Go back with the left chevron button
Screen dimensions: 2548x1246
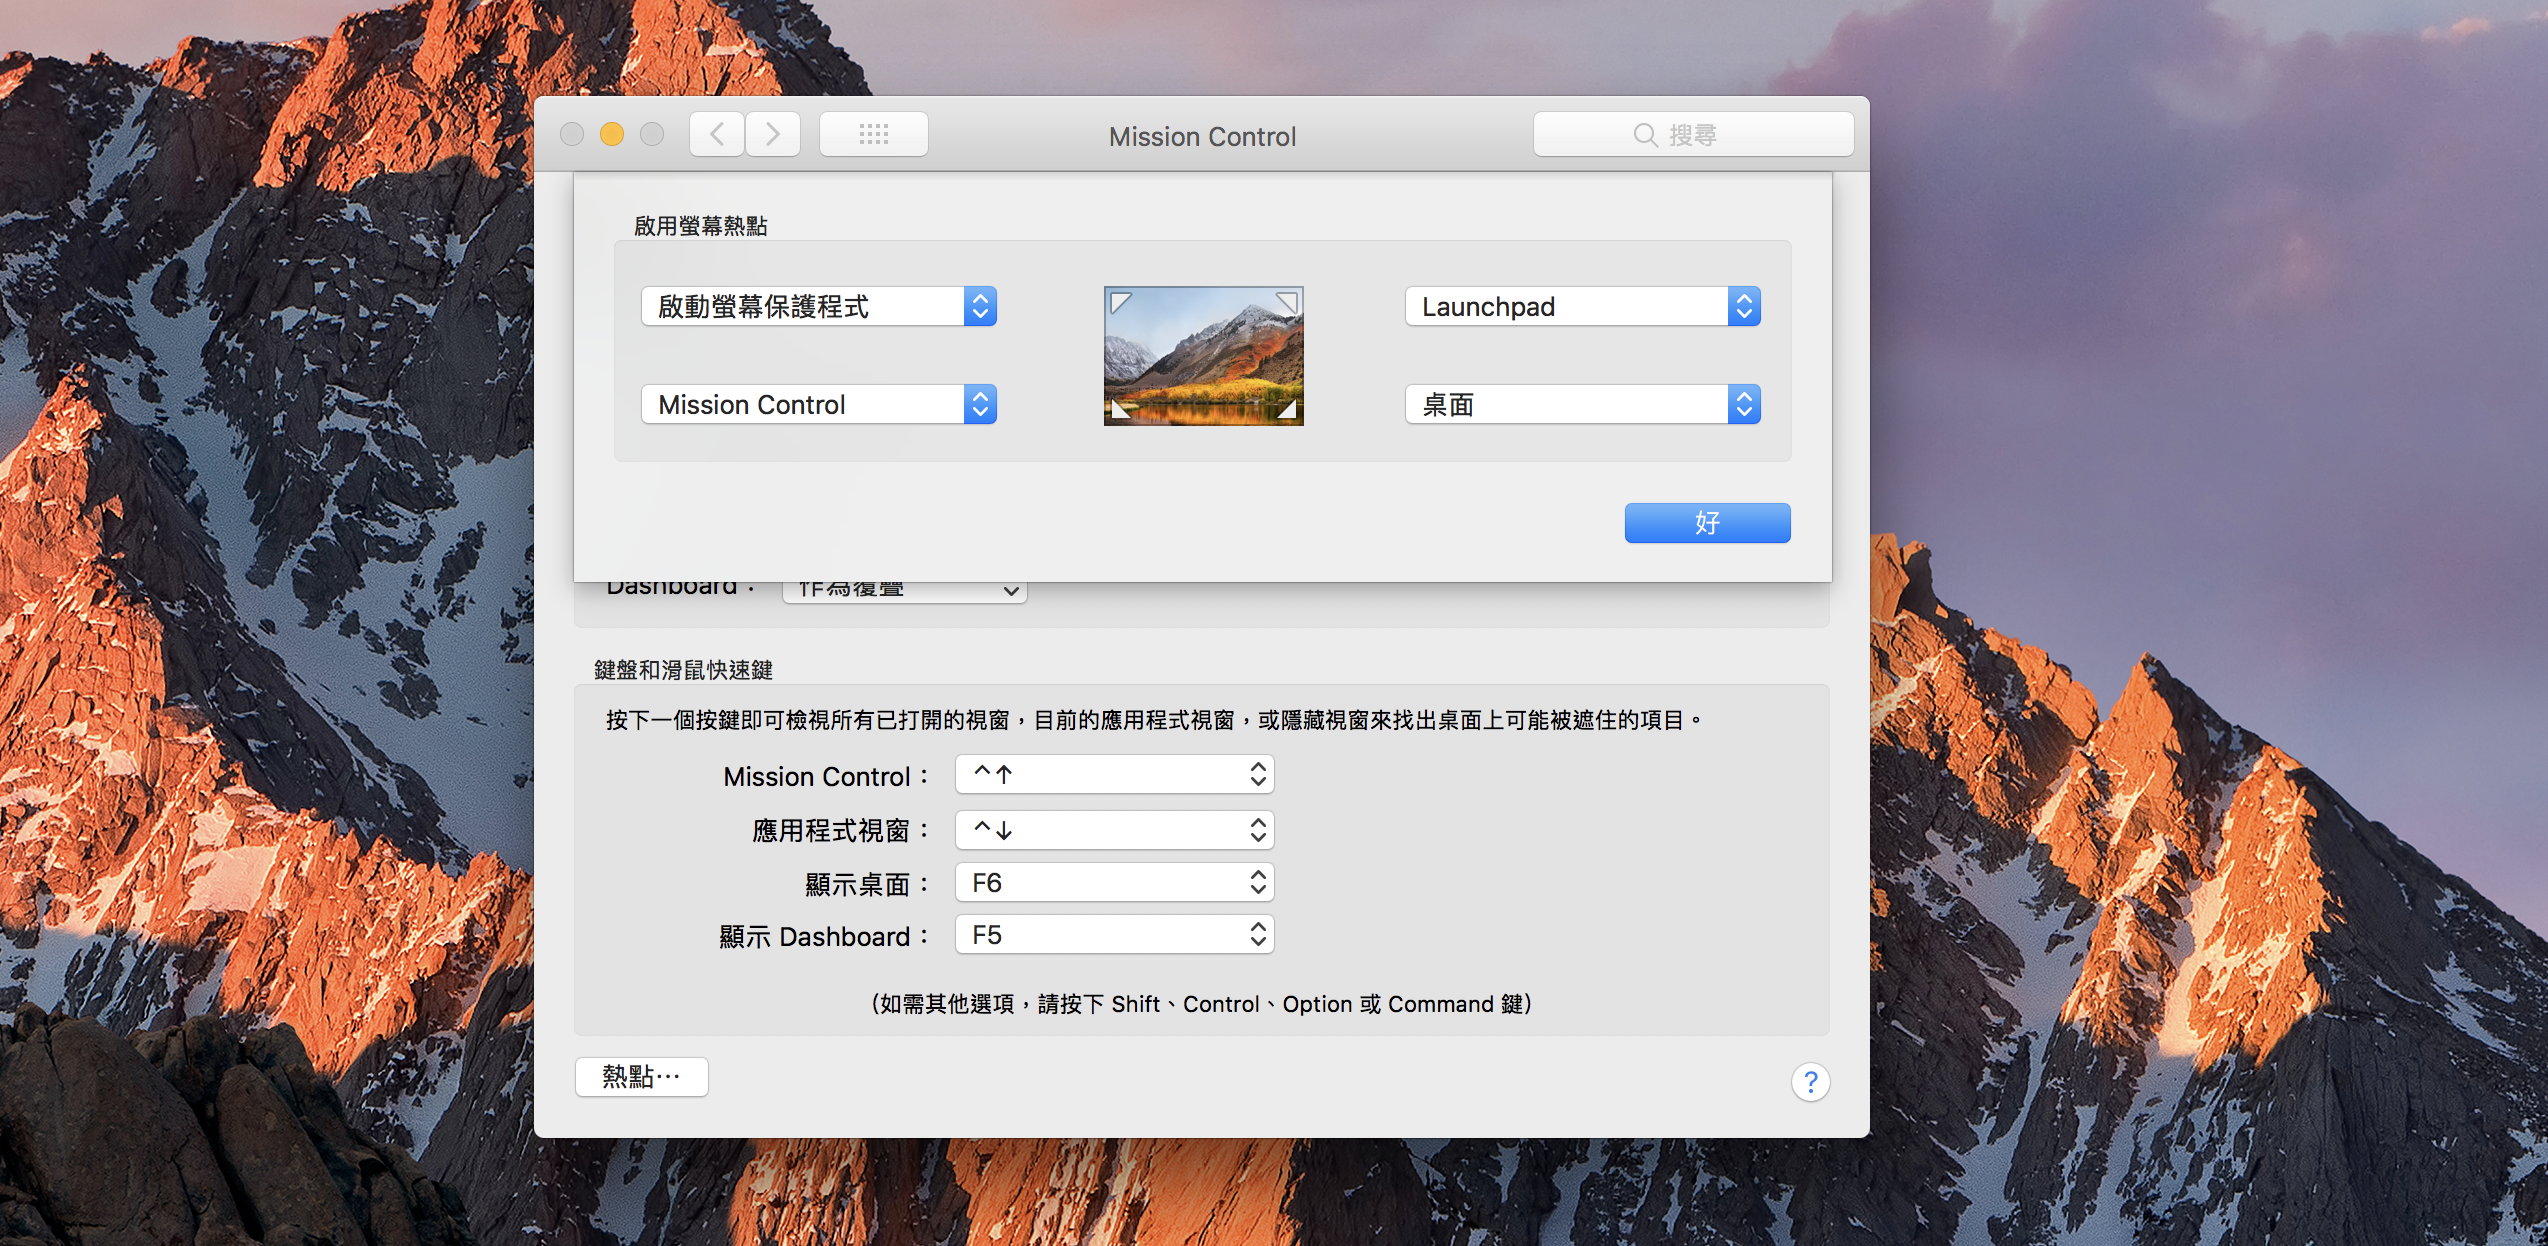tap(717, 134)
